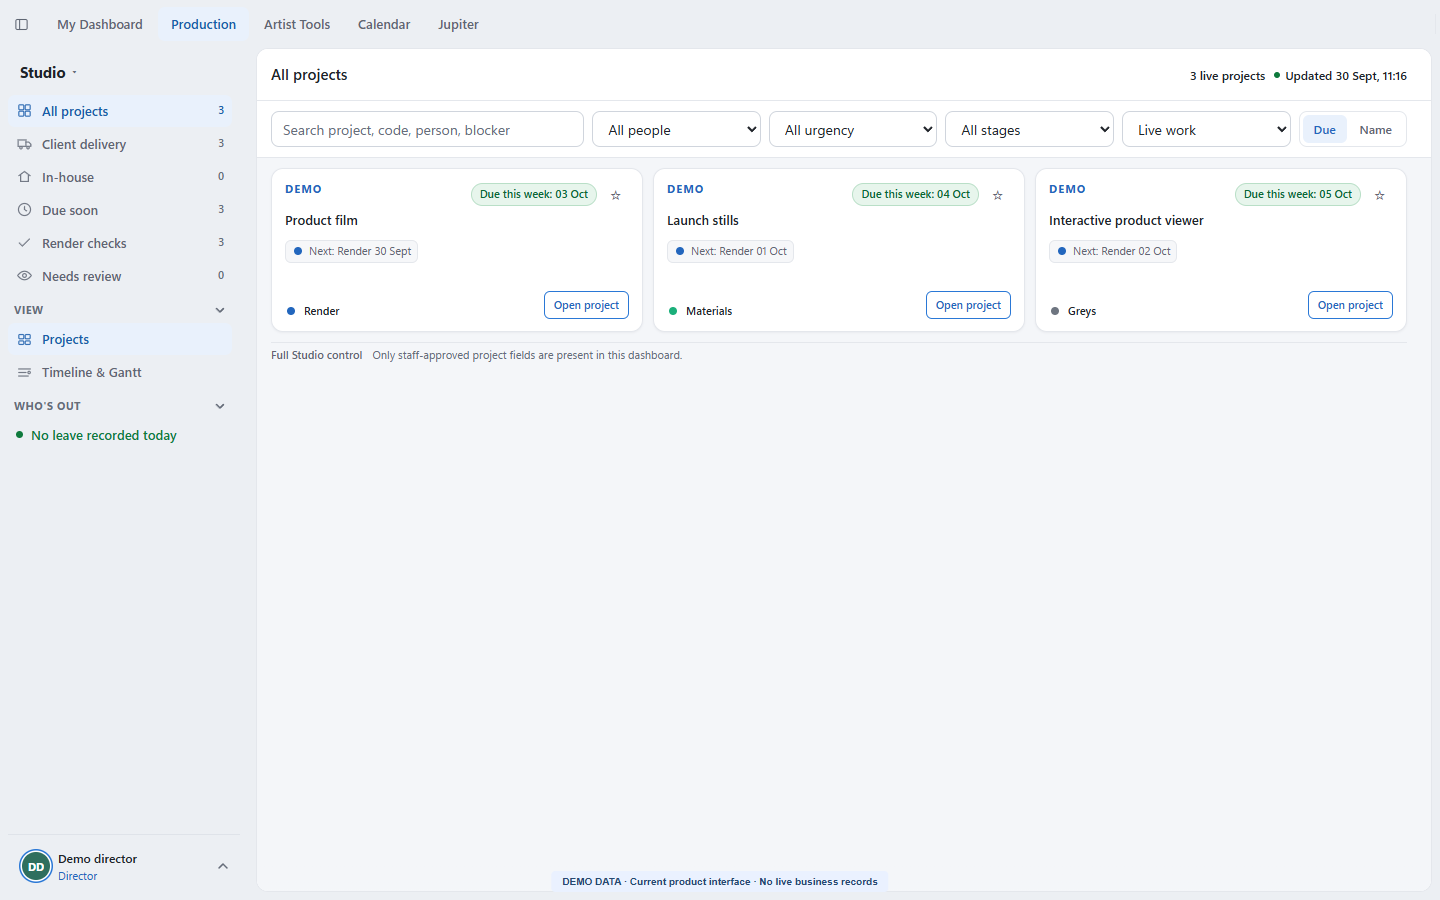Open the All stages dropdown

(1029, 129)
